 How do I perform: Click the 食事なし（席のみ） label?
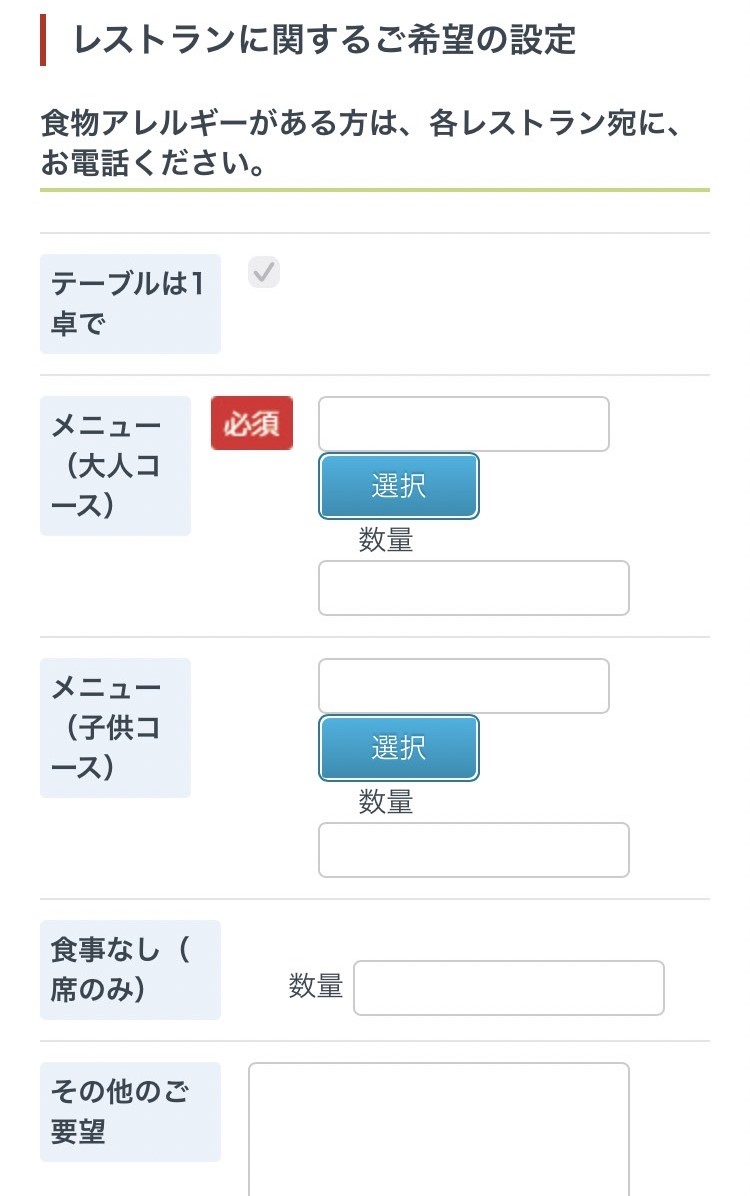click(129, 969)
